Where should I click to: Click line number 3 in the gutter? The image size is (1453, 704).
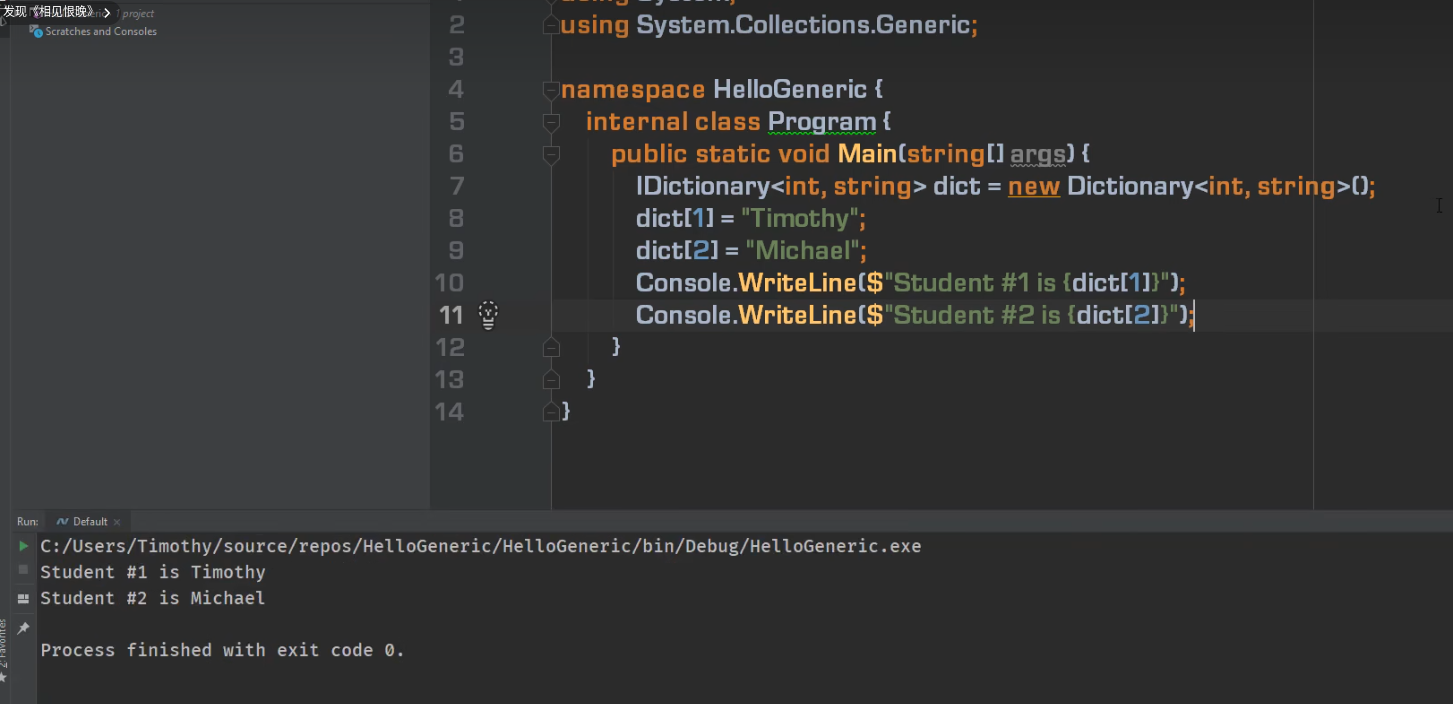click(457, 58)
